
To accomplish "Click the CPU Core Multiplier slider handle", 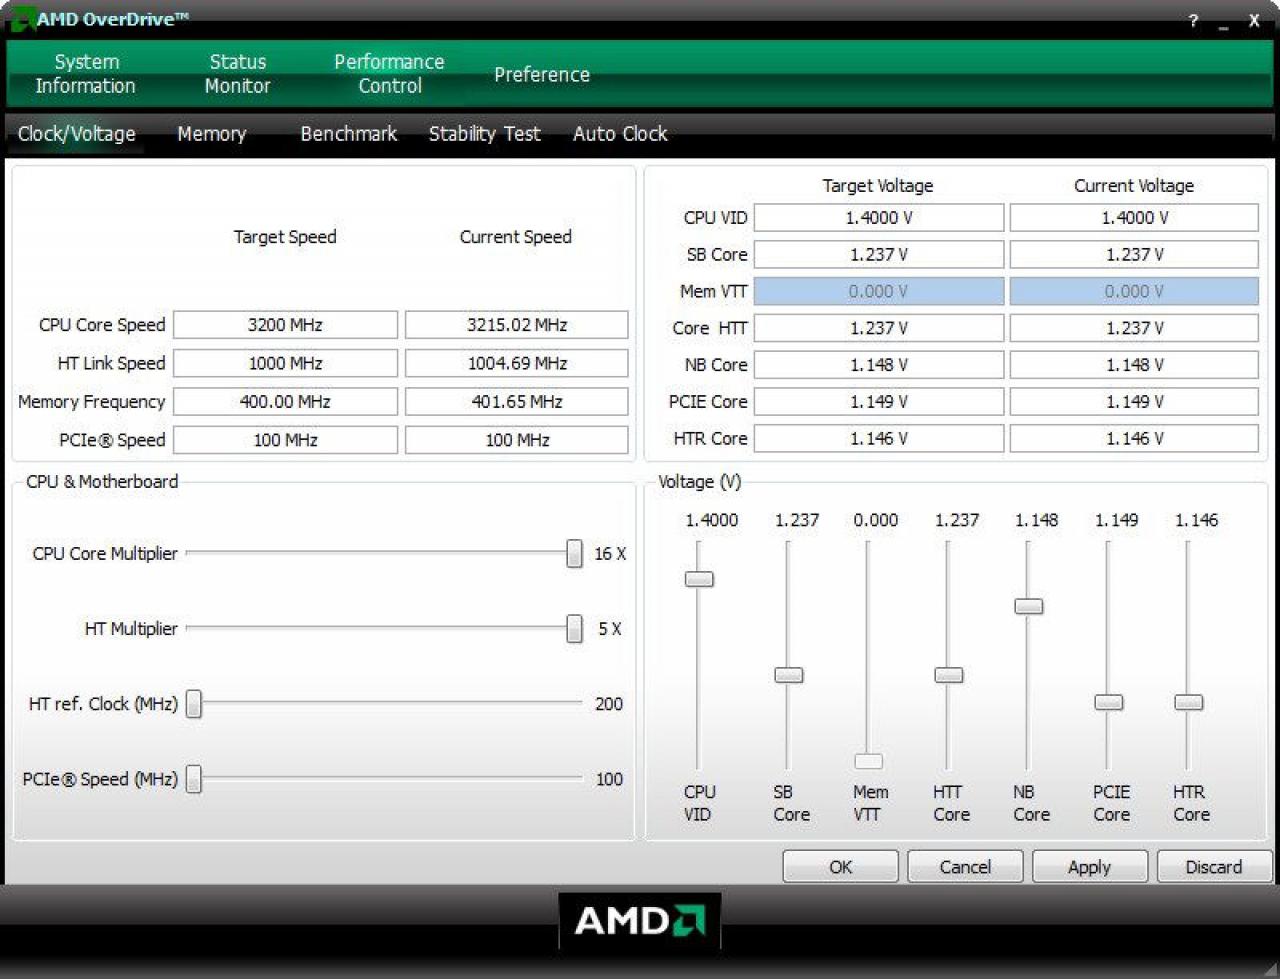I will tap(574, 553).
